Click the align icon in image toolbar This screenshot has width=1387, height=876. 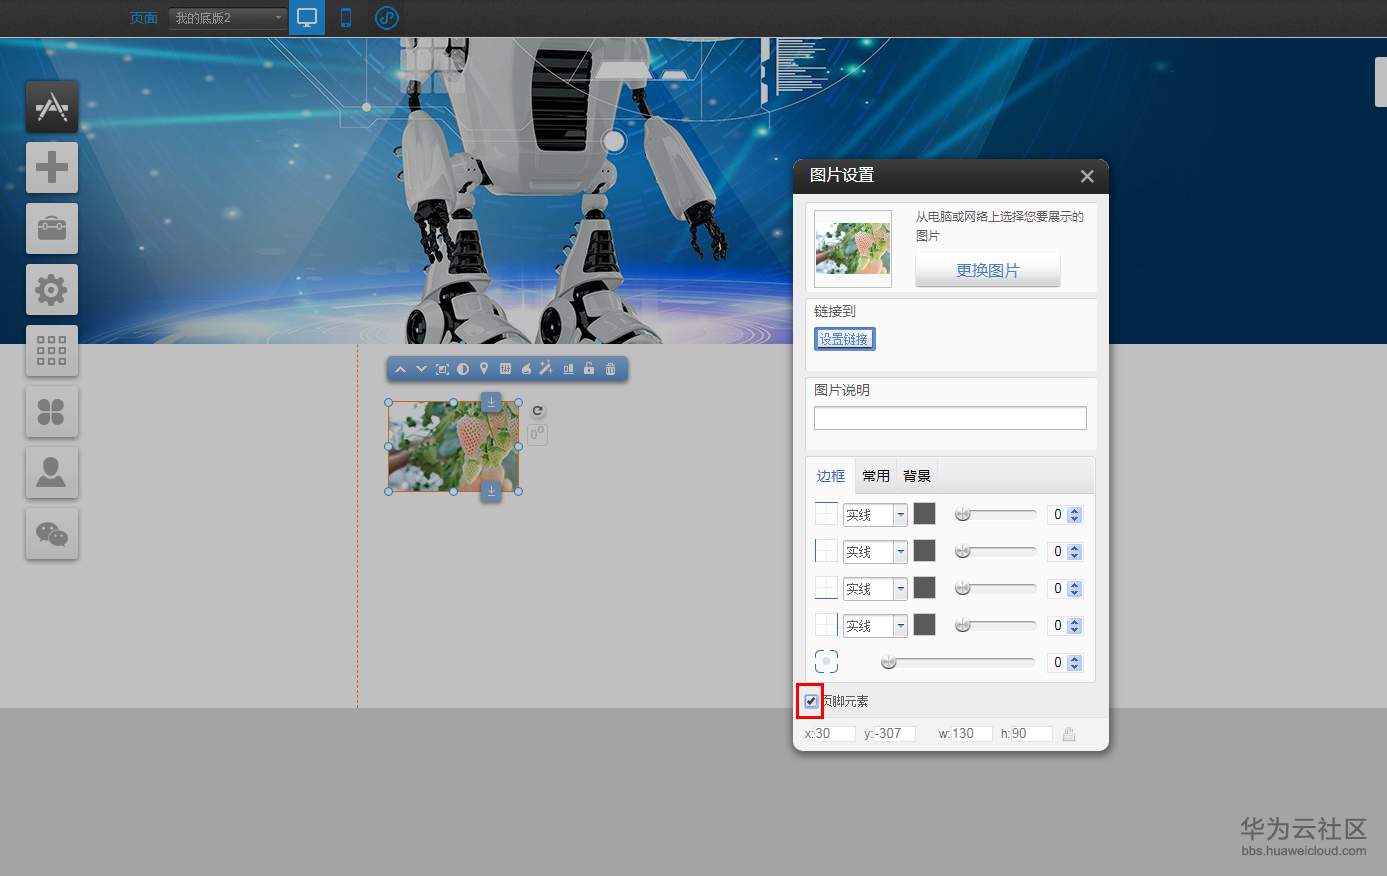(568, 369)
